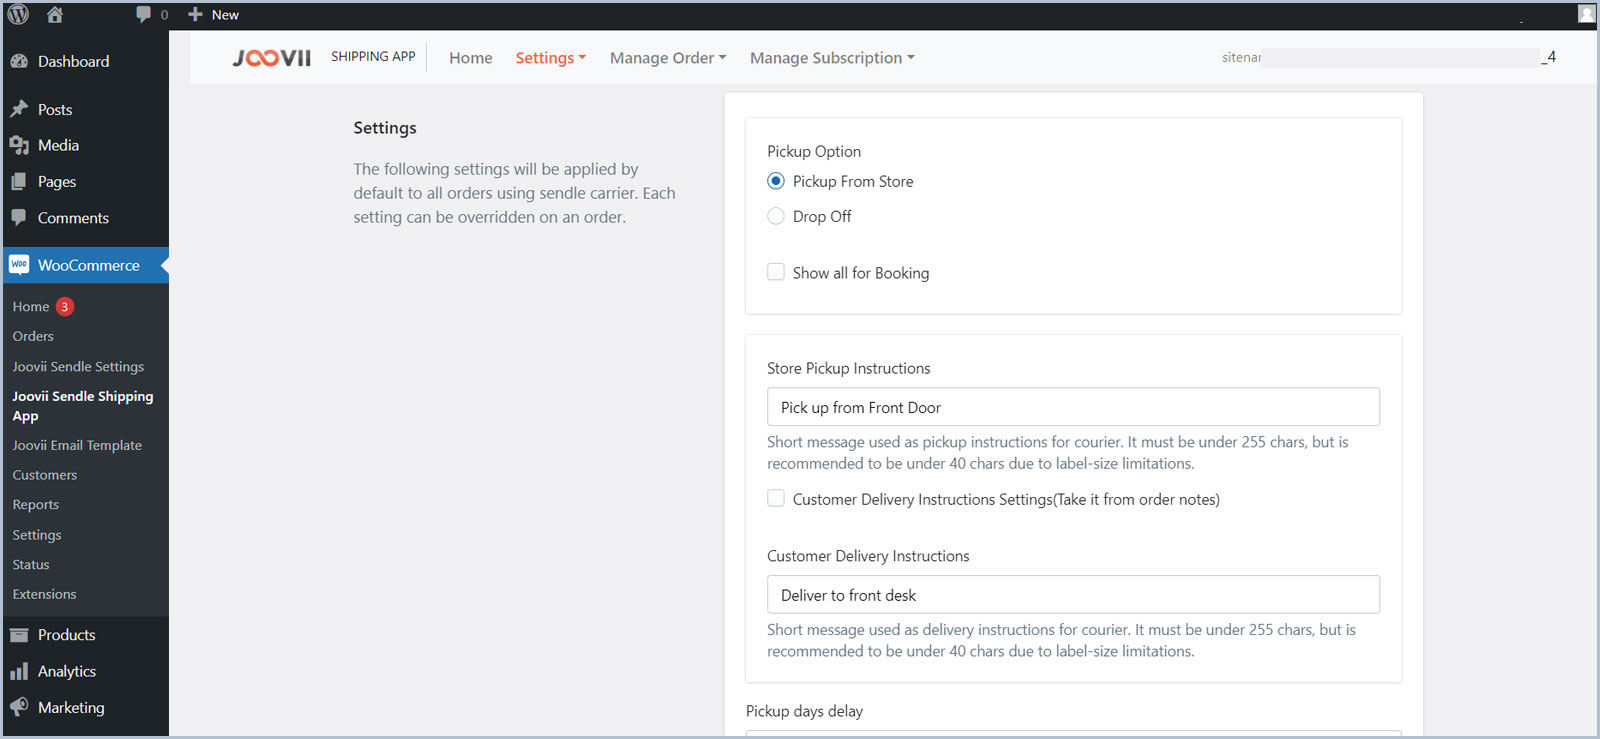Open the comments bubble icon in admin bar
1600x739 pixels.
(144, 14)
